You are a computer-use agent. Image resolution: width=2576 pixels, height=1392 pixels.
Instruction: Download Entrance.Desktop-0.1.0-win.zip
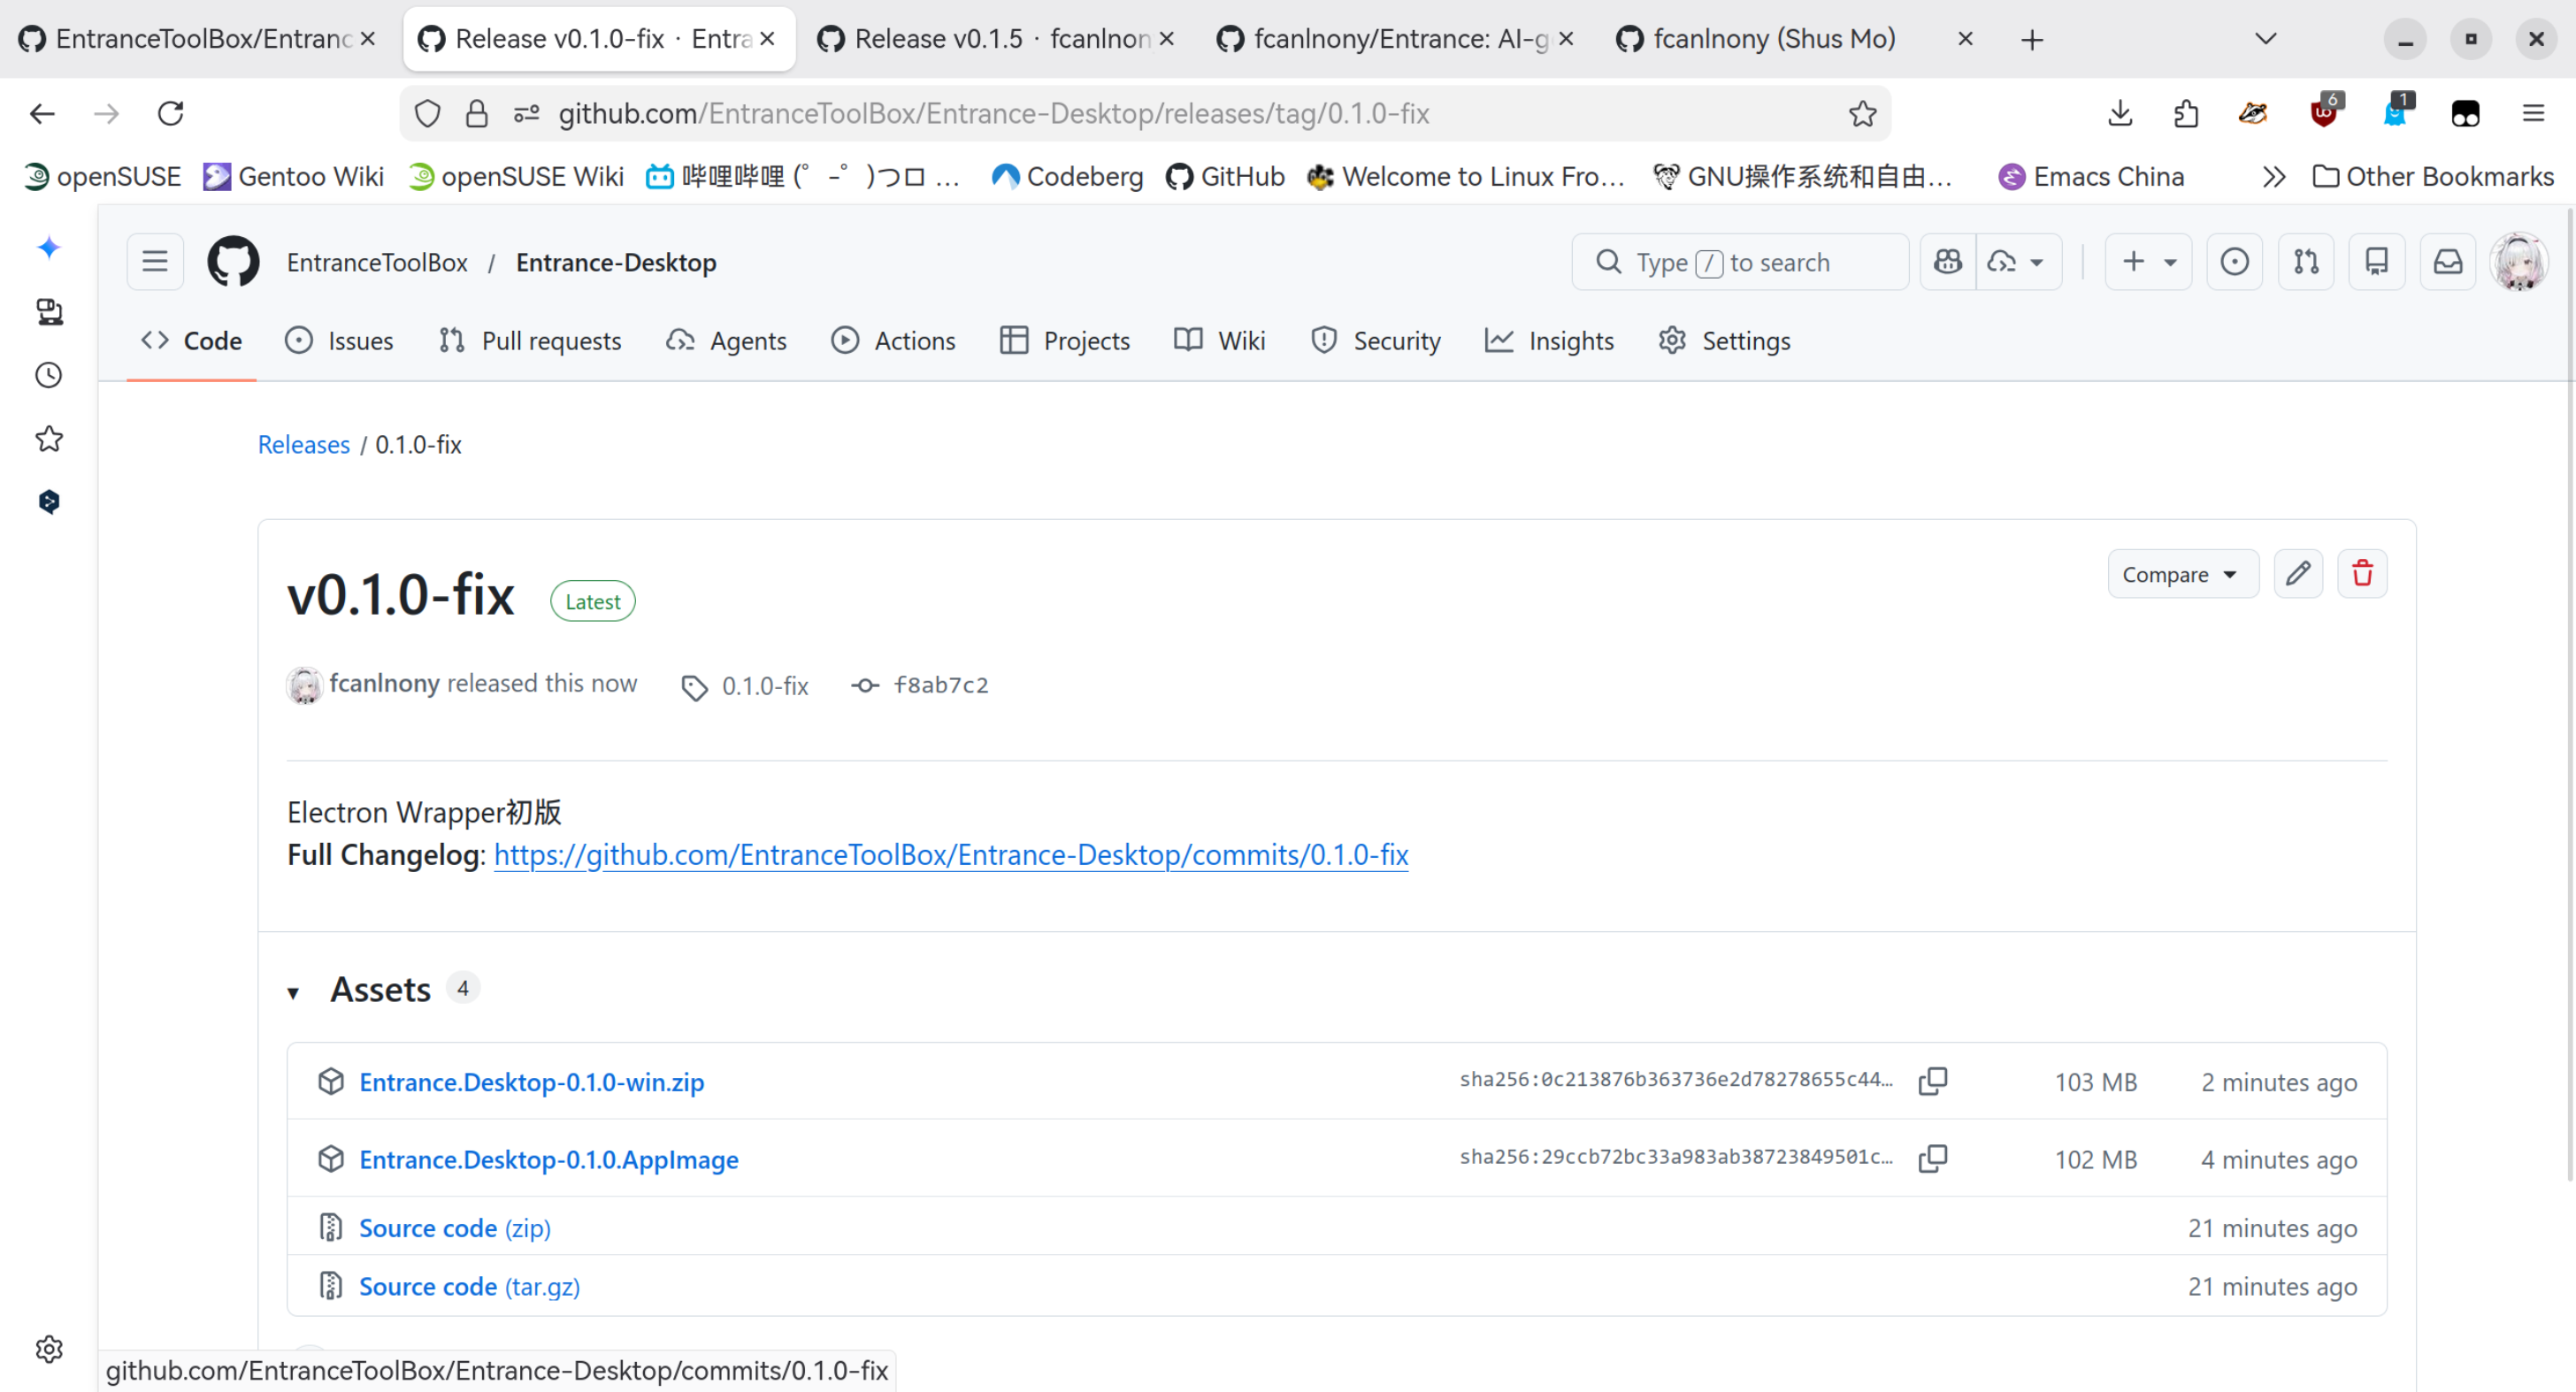(532, 1082)
